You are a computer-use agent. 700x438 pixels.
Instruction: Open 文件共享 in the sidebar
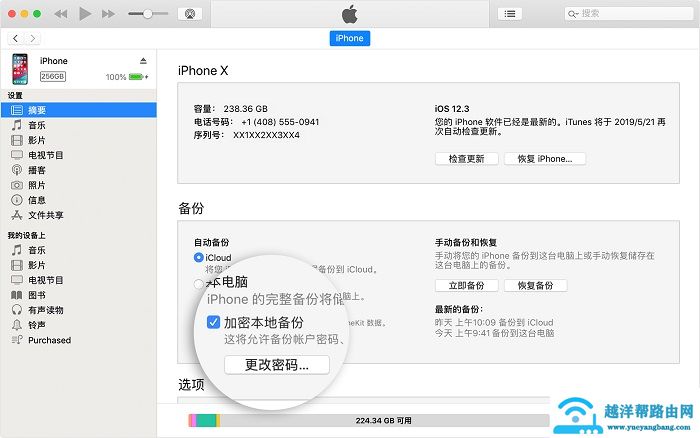tap(45, 215)
